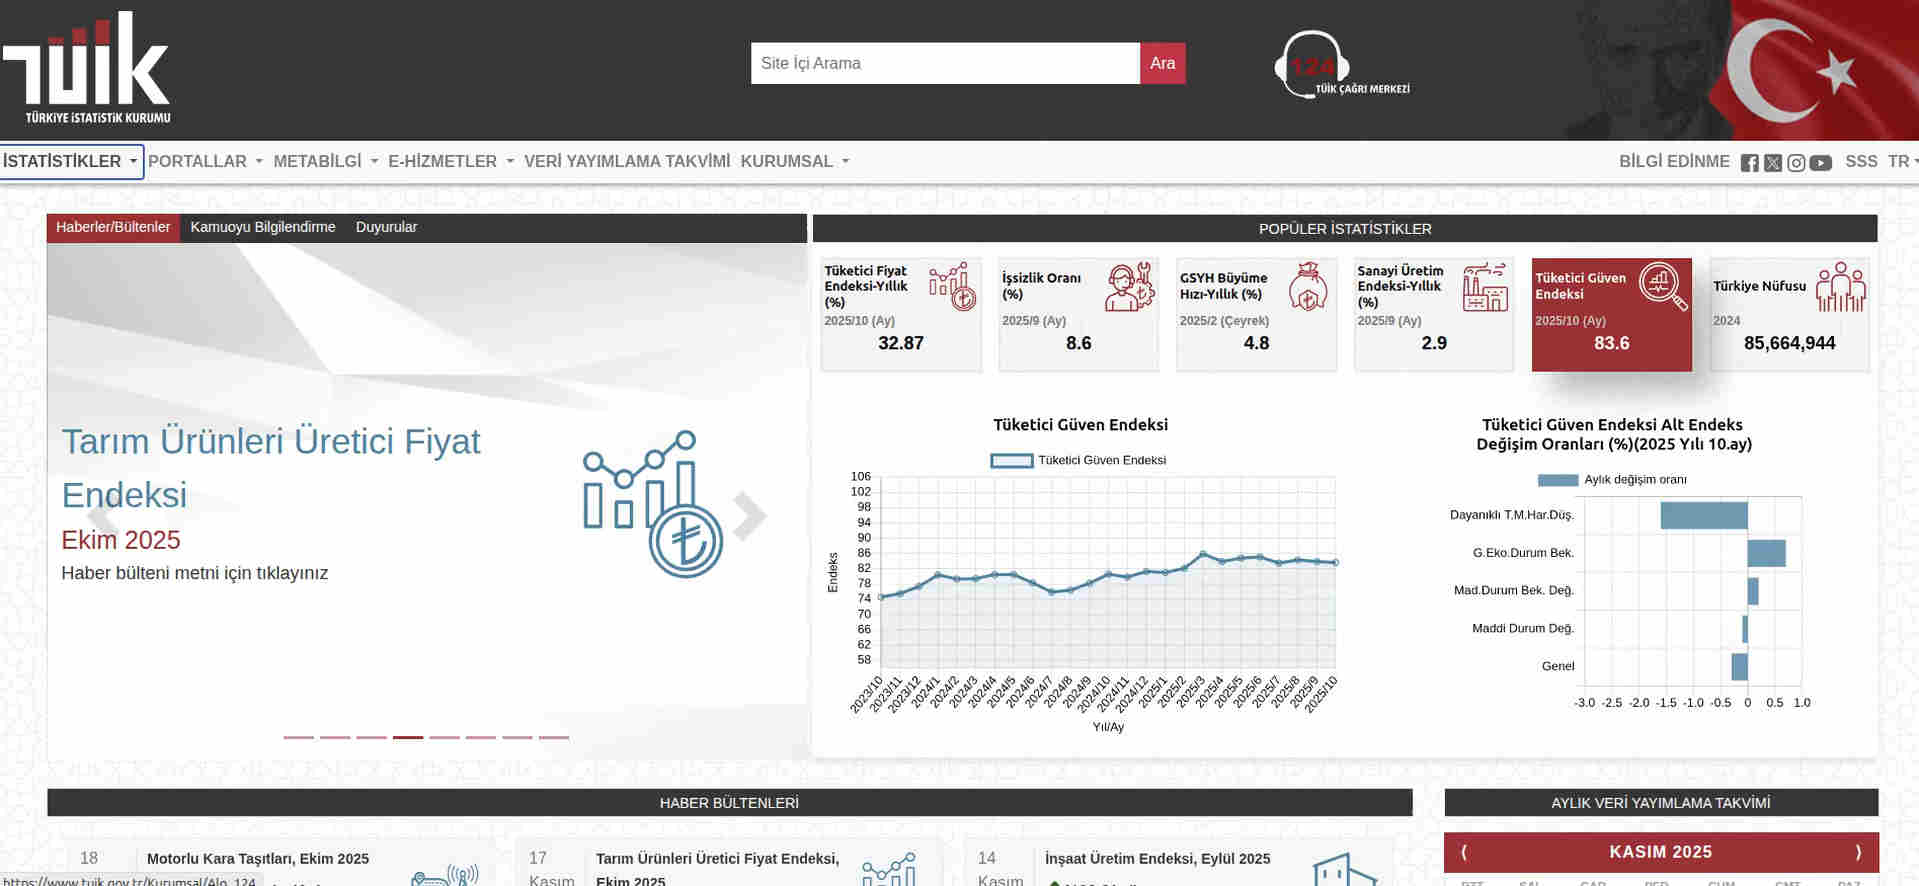The image size is (1919, 886).
Task: Click the Motorlu Kara Taşıtları car icon
Action: coord(446,876)
